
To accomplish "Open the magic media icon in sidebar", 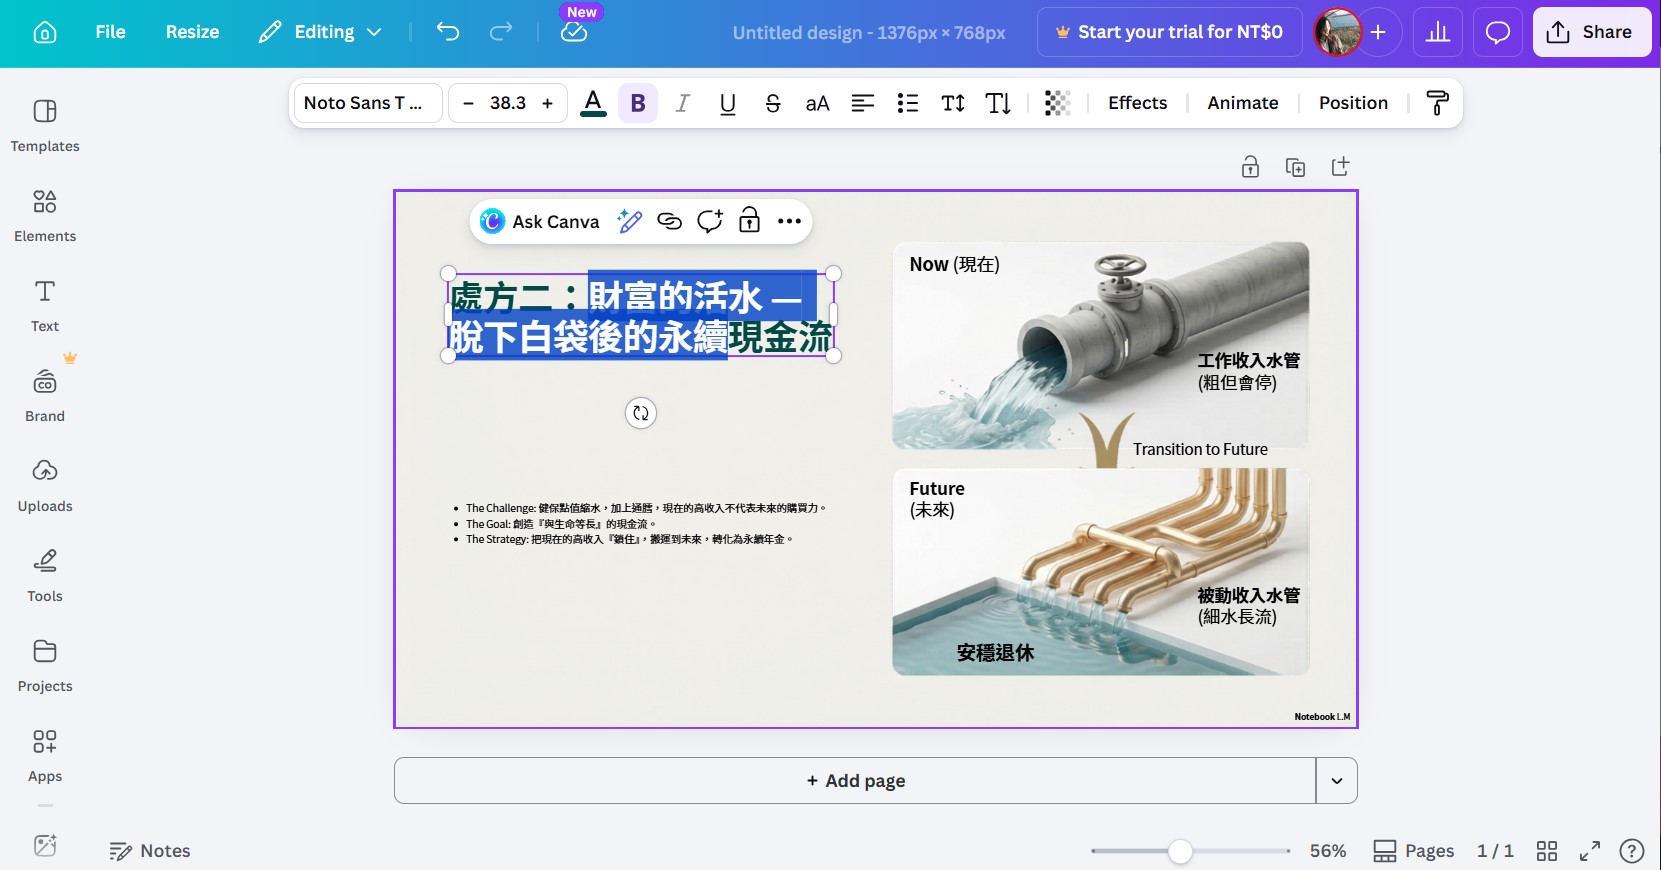I will (45, 845).
